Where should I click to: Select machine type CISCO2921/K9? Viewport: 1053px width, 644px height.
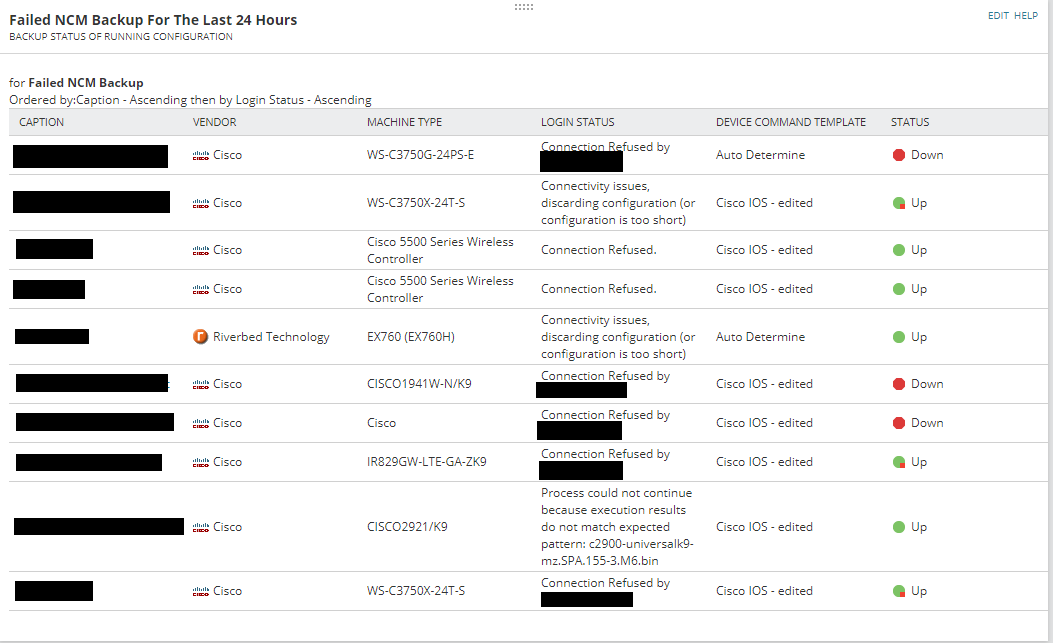[x=407, y=527]
